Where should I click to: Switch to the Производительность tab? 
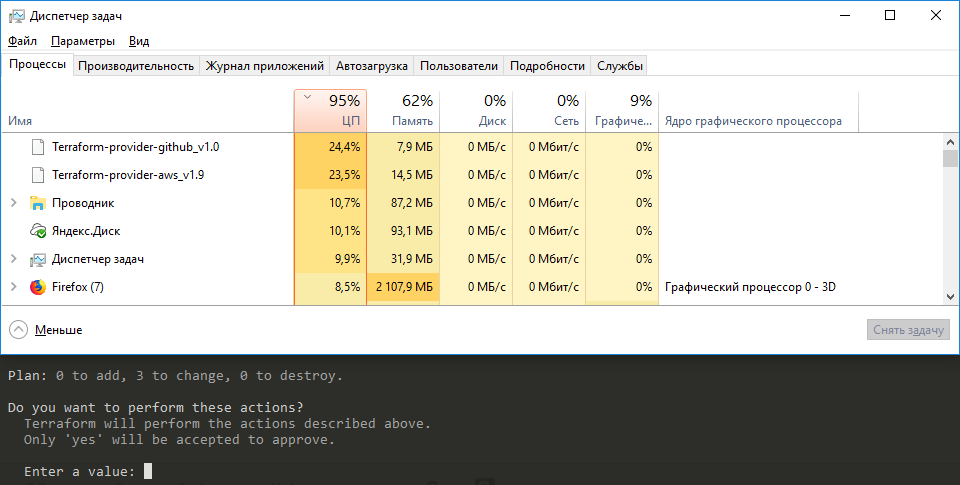136,66
